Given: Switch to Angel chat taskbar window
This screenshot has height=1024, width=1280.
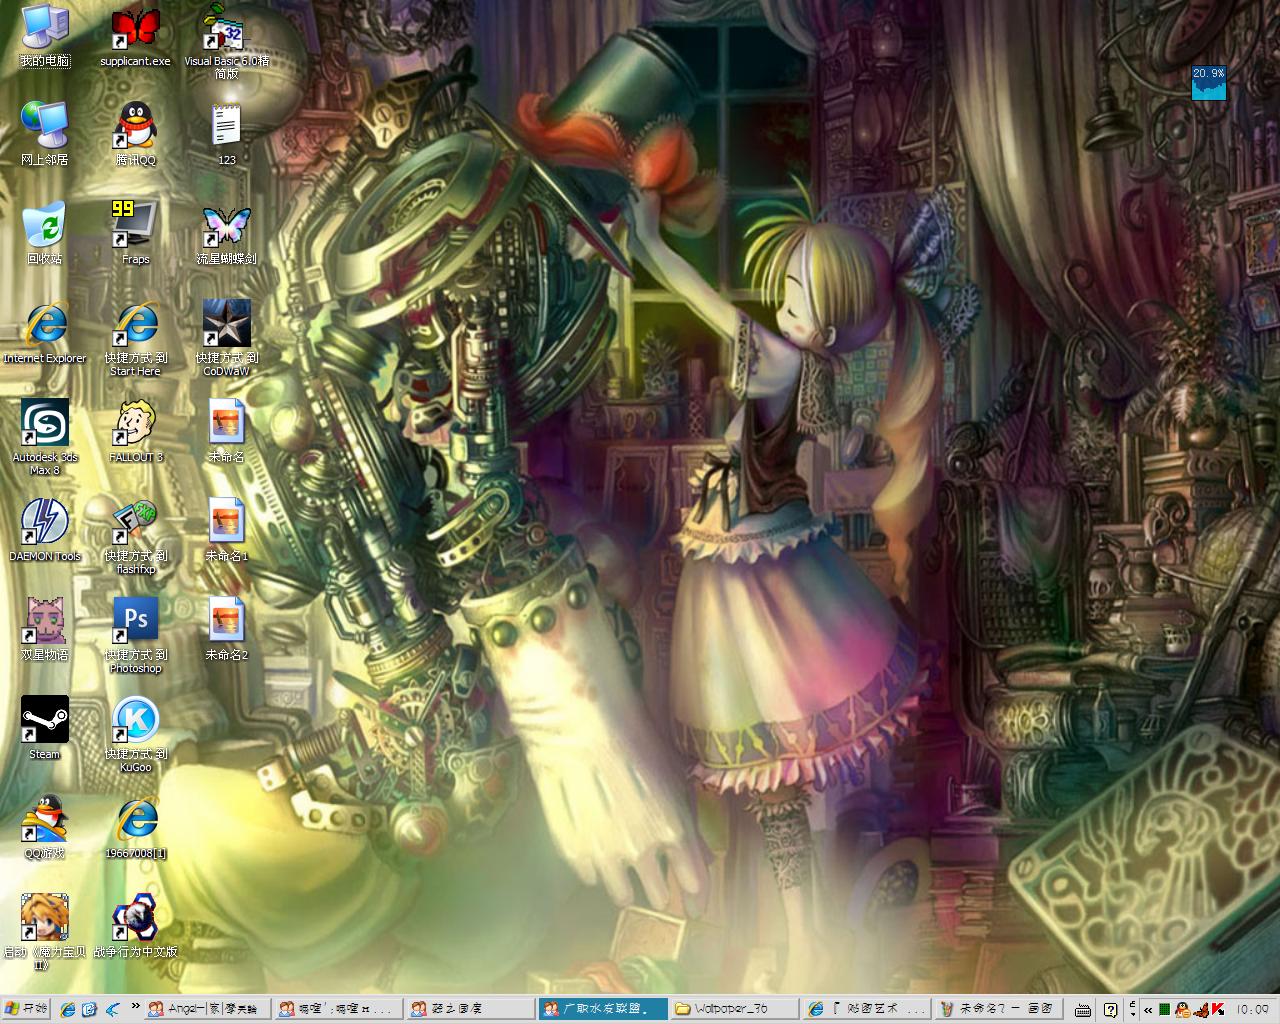Looking at the screenshot, I should pyautogui.click(x=208, y=1009).
